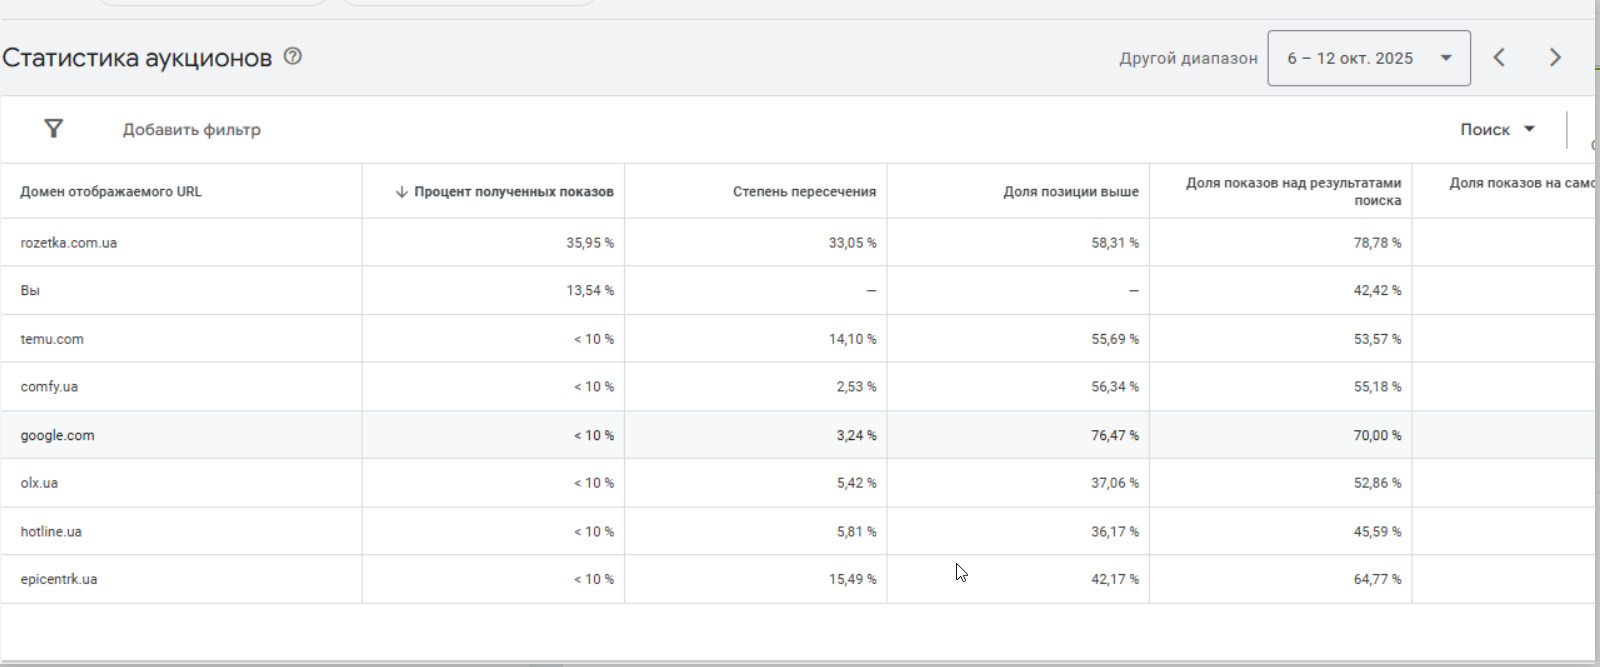Click the olx.ua domain cell
The image size is (1600, 667).
[39, 483]
